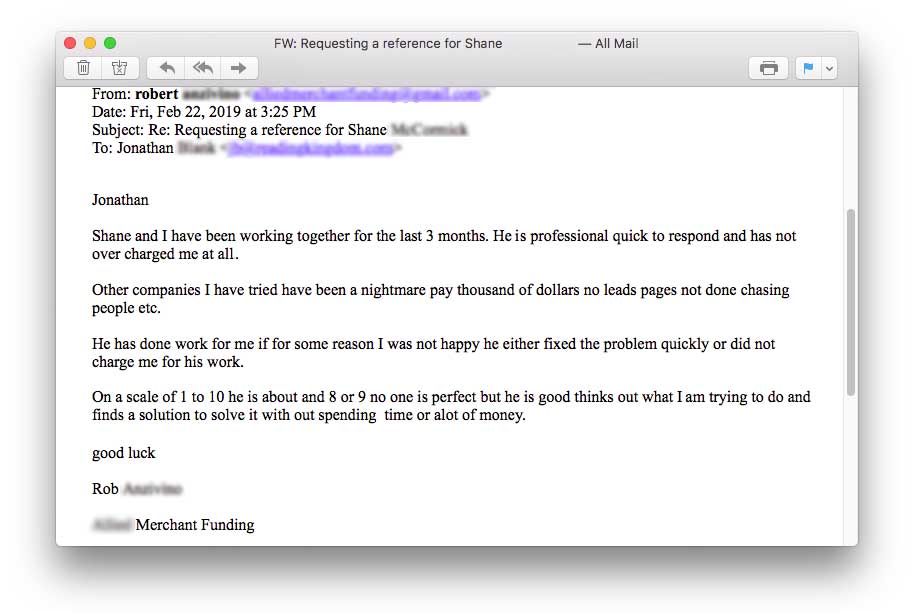The height and width of the screenshot is (613, 914).
Task: Click the Reply All double-arrow icon
Action: [203, 68]
